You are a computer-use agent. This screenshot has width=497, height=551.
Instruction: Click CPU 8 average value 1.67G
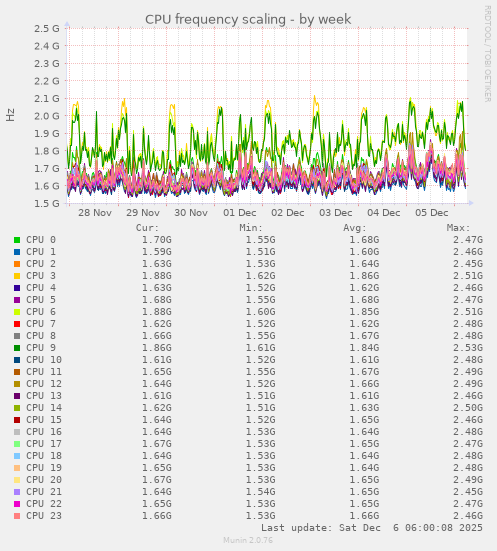click(x=364, y=336)
